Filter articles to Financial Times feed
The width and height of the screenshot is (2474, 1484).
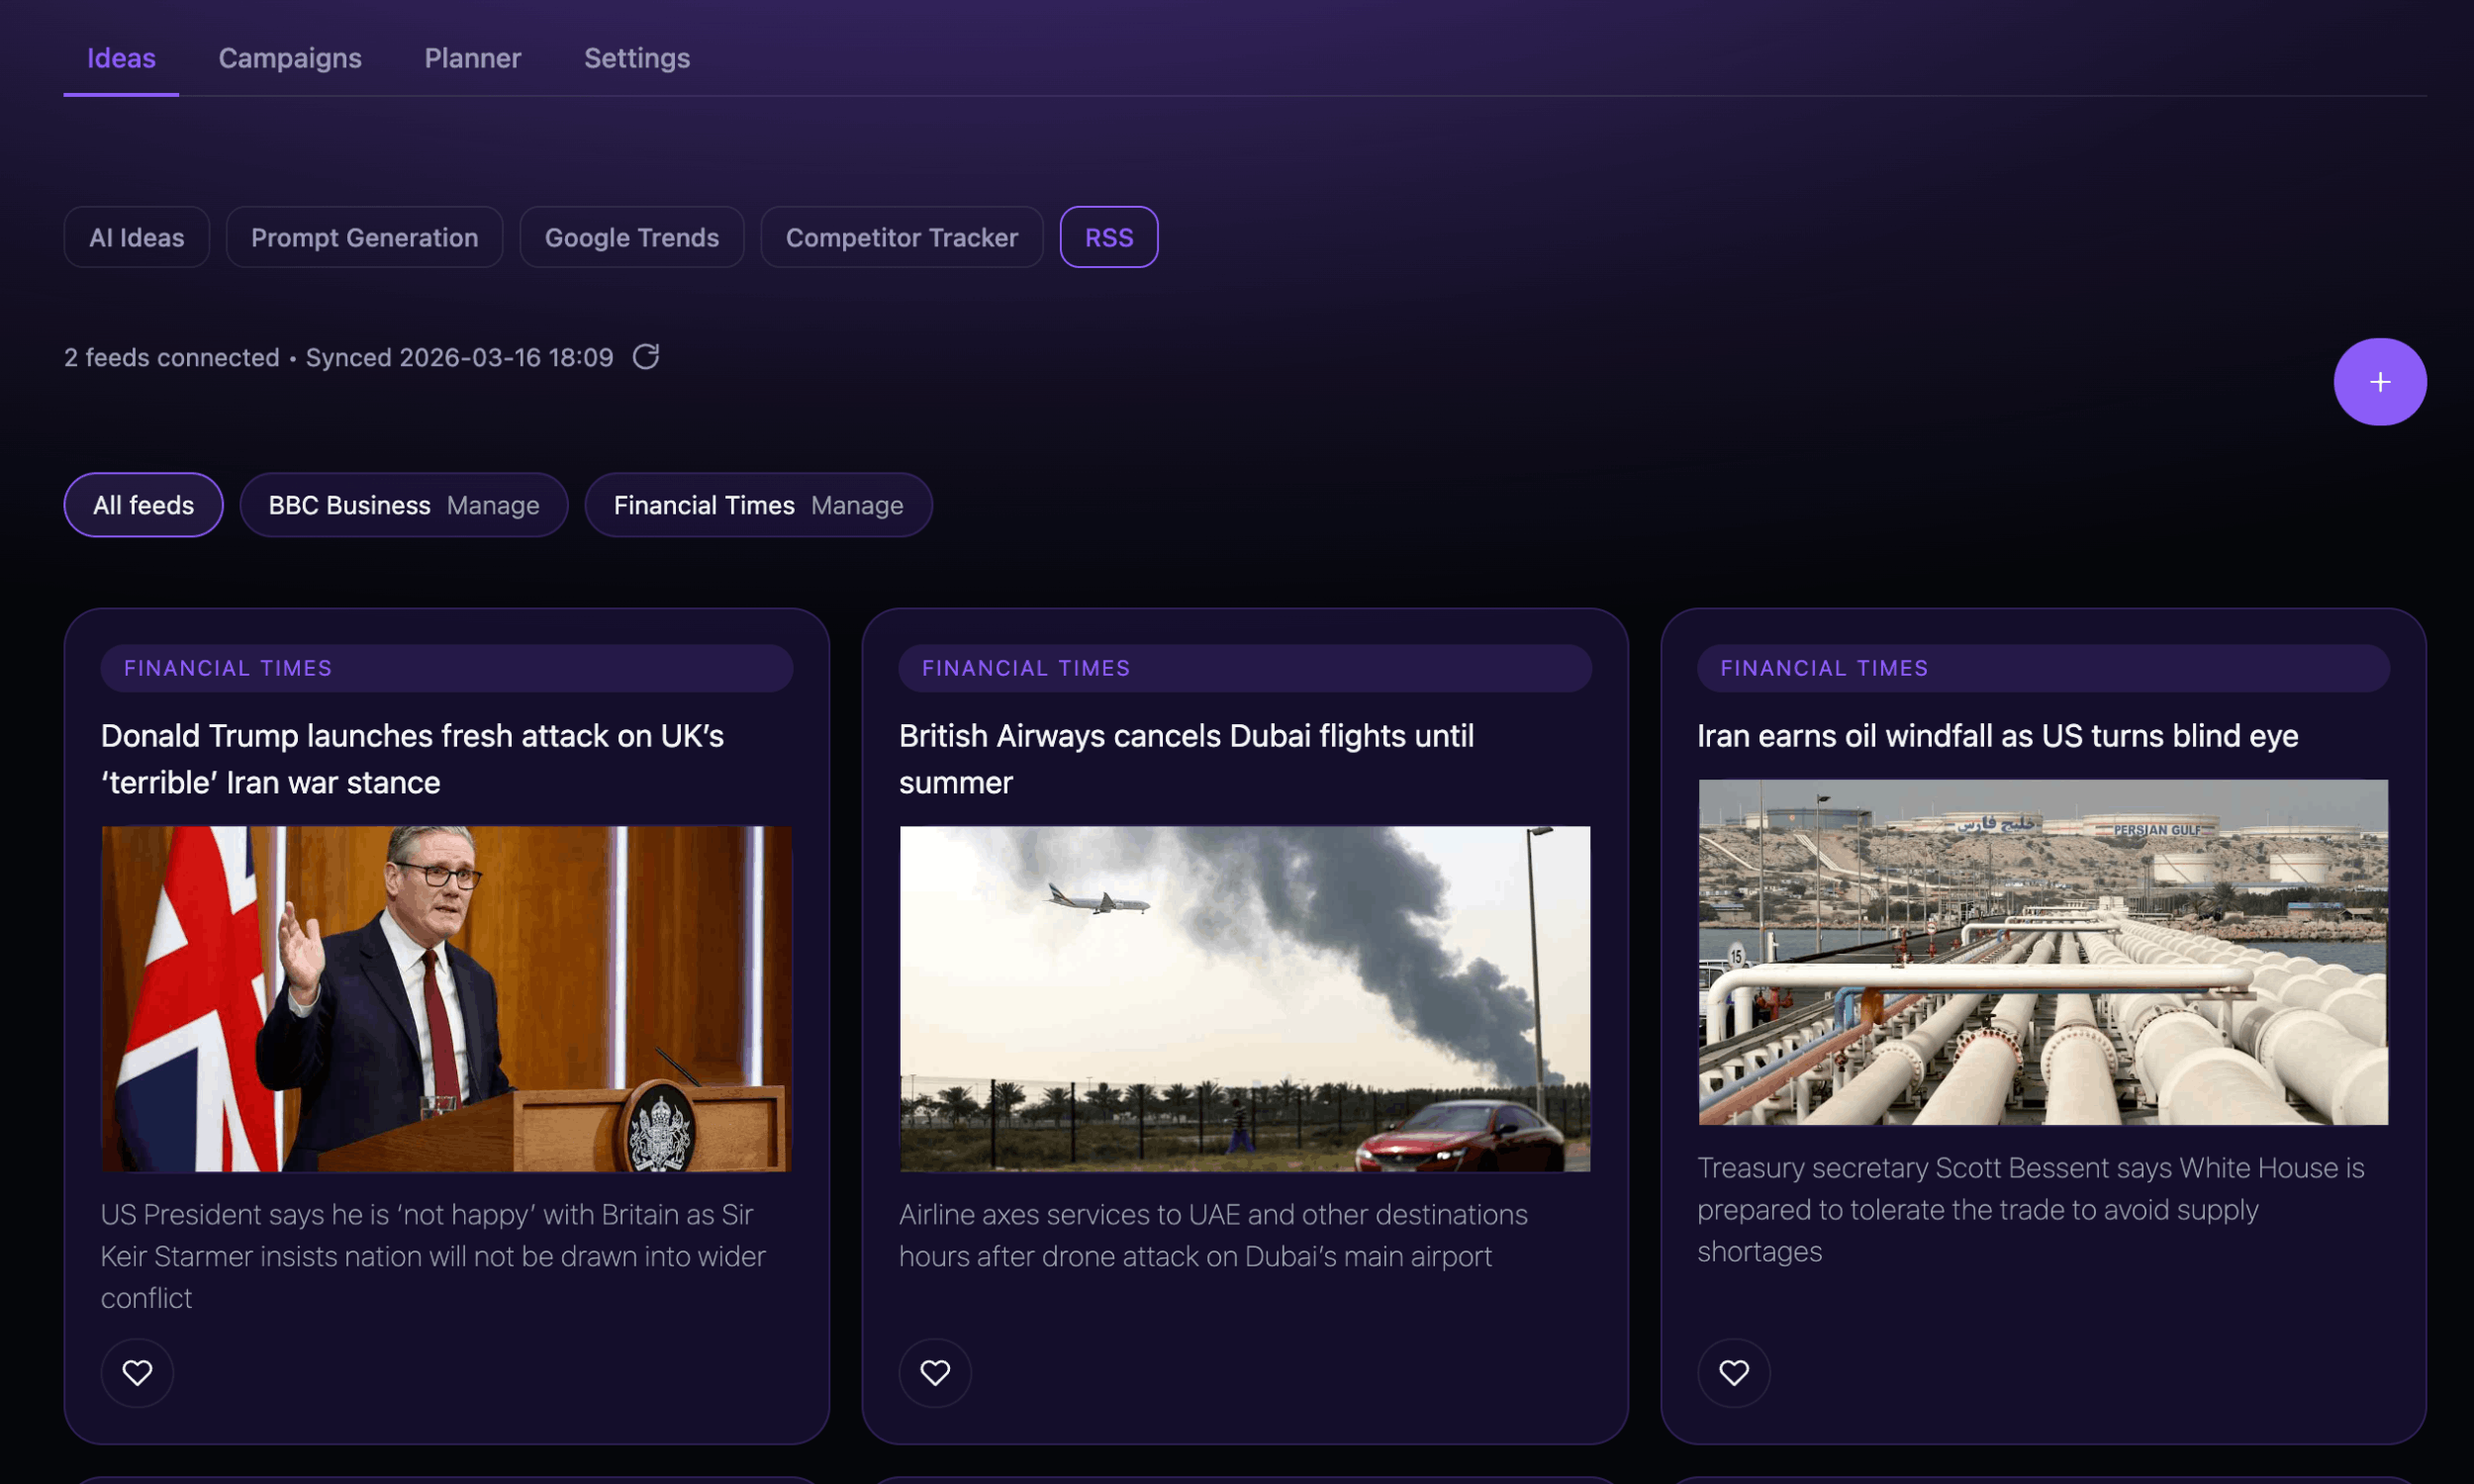coord(704,505)
